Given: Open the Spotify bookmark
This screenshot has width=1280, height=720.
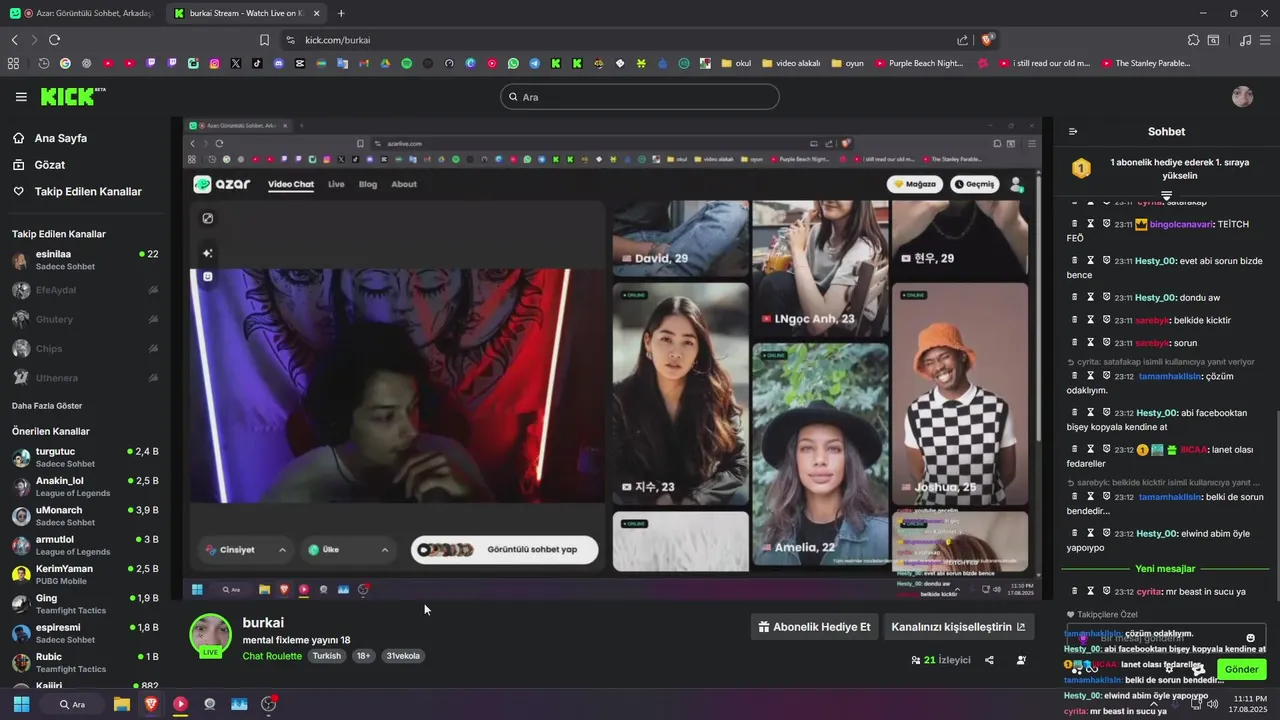Looking at the screenshot, I should (x=407, y=63).
